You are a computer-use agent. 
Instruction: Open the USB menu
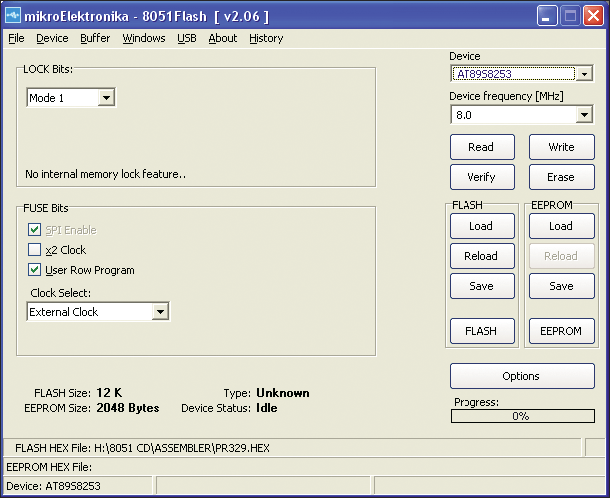click(x=187, y=38)
